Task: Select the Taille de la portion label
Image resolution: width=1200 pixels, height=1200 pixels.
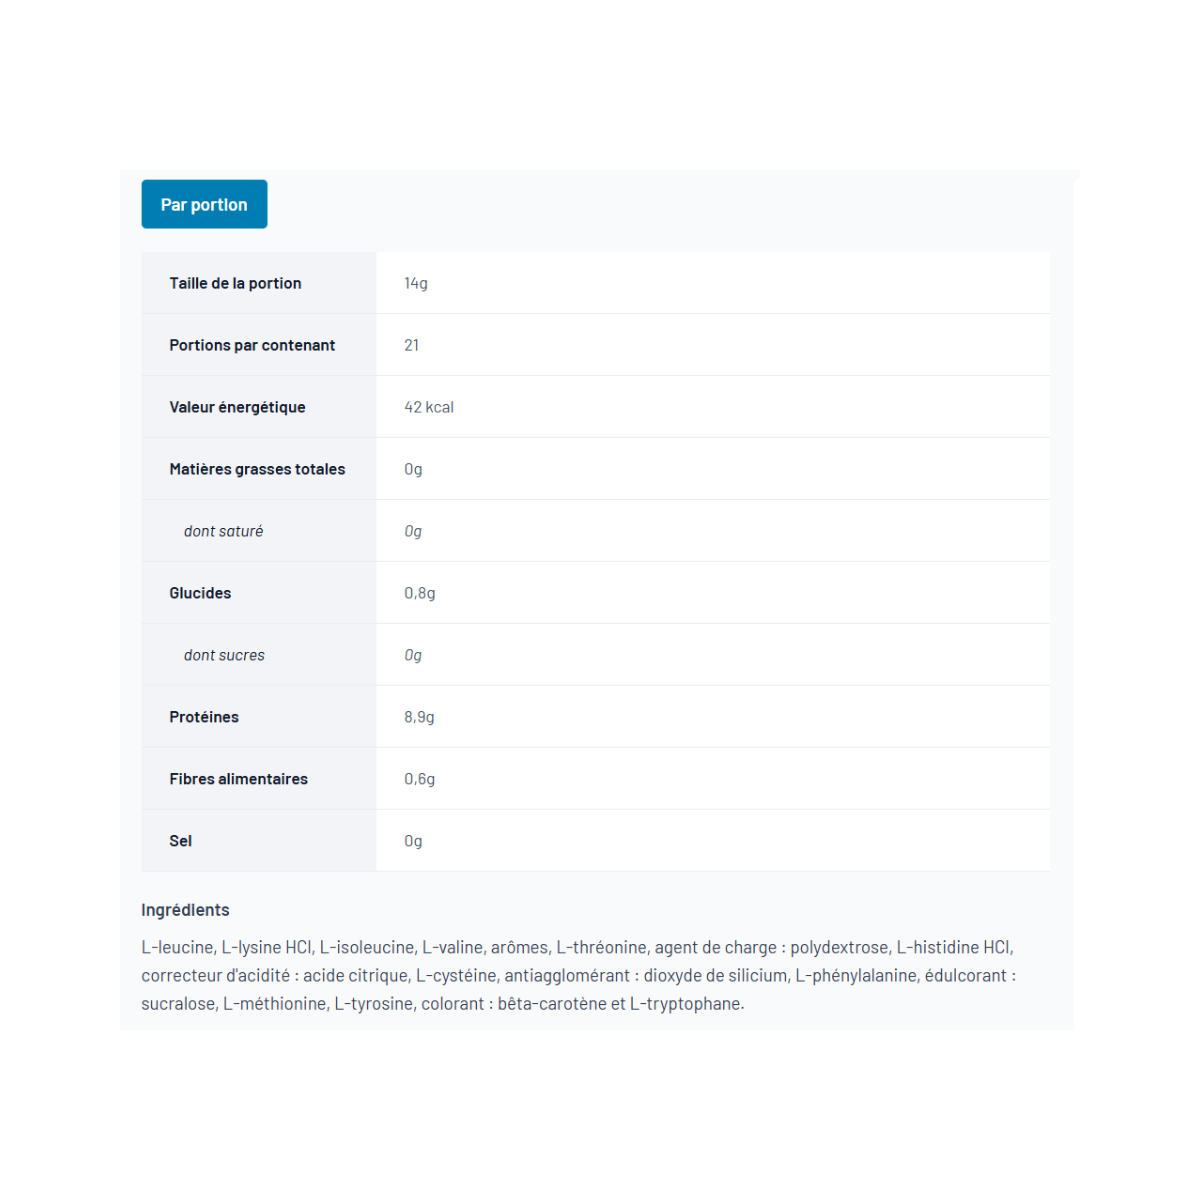Action: (235, 283)
